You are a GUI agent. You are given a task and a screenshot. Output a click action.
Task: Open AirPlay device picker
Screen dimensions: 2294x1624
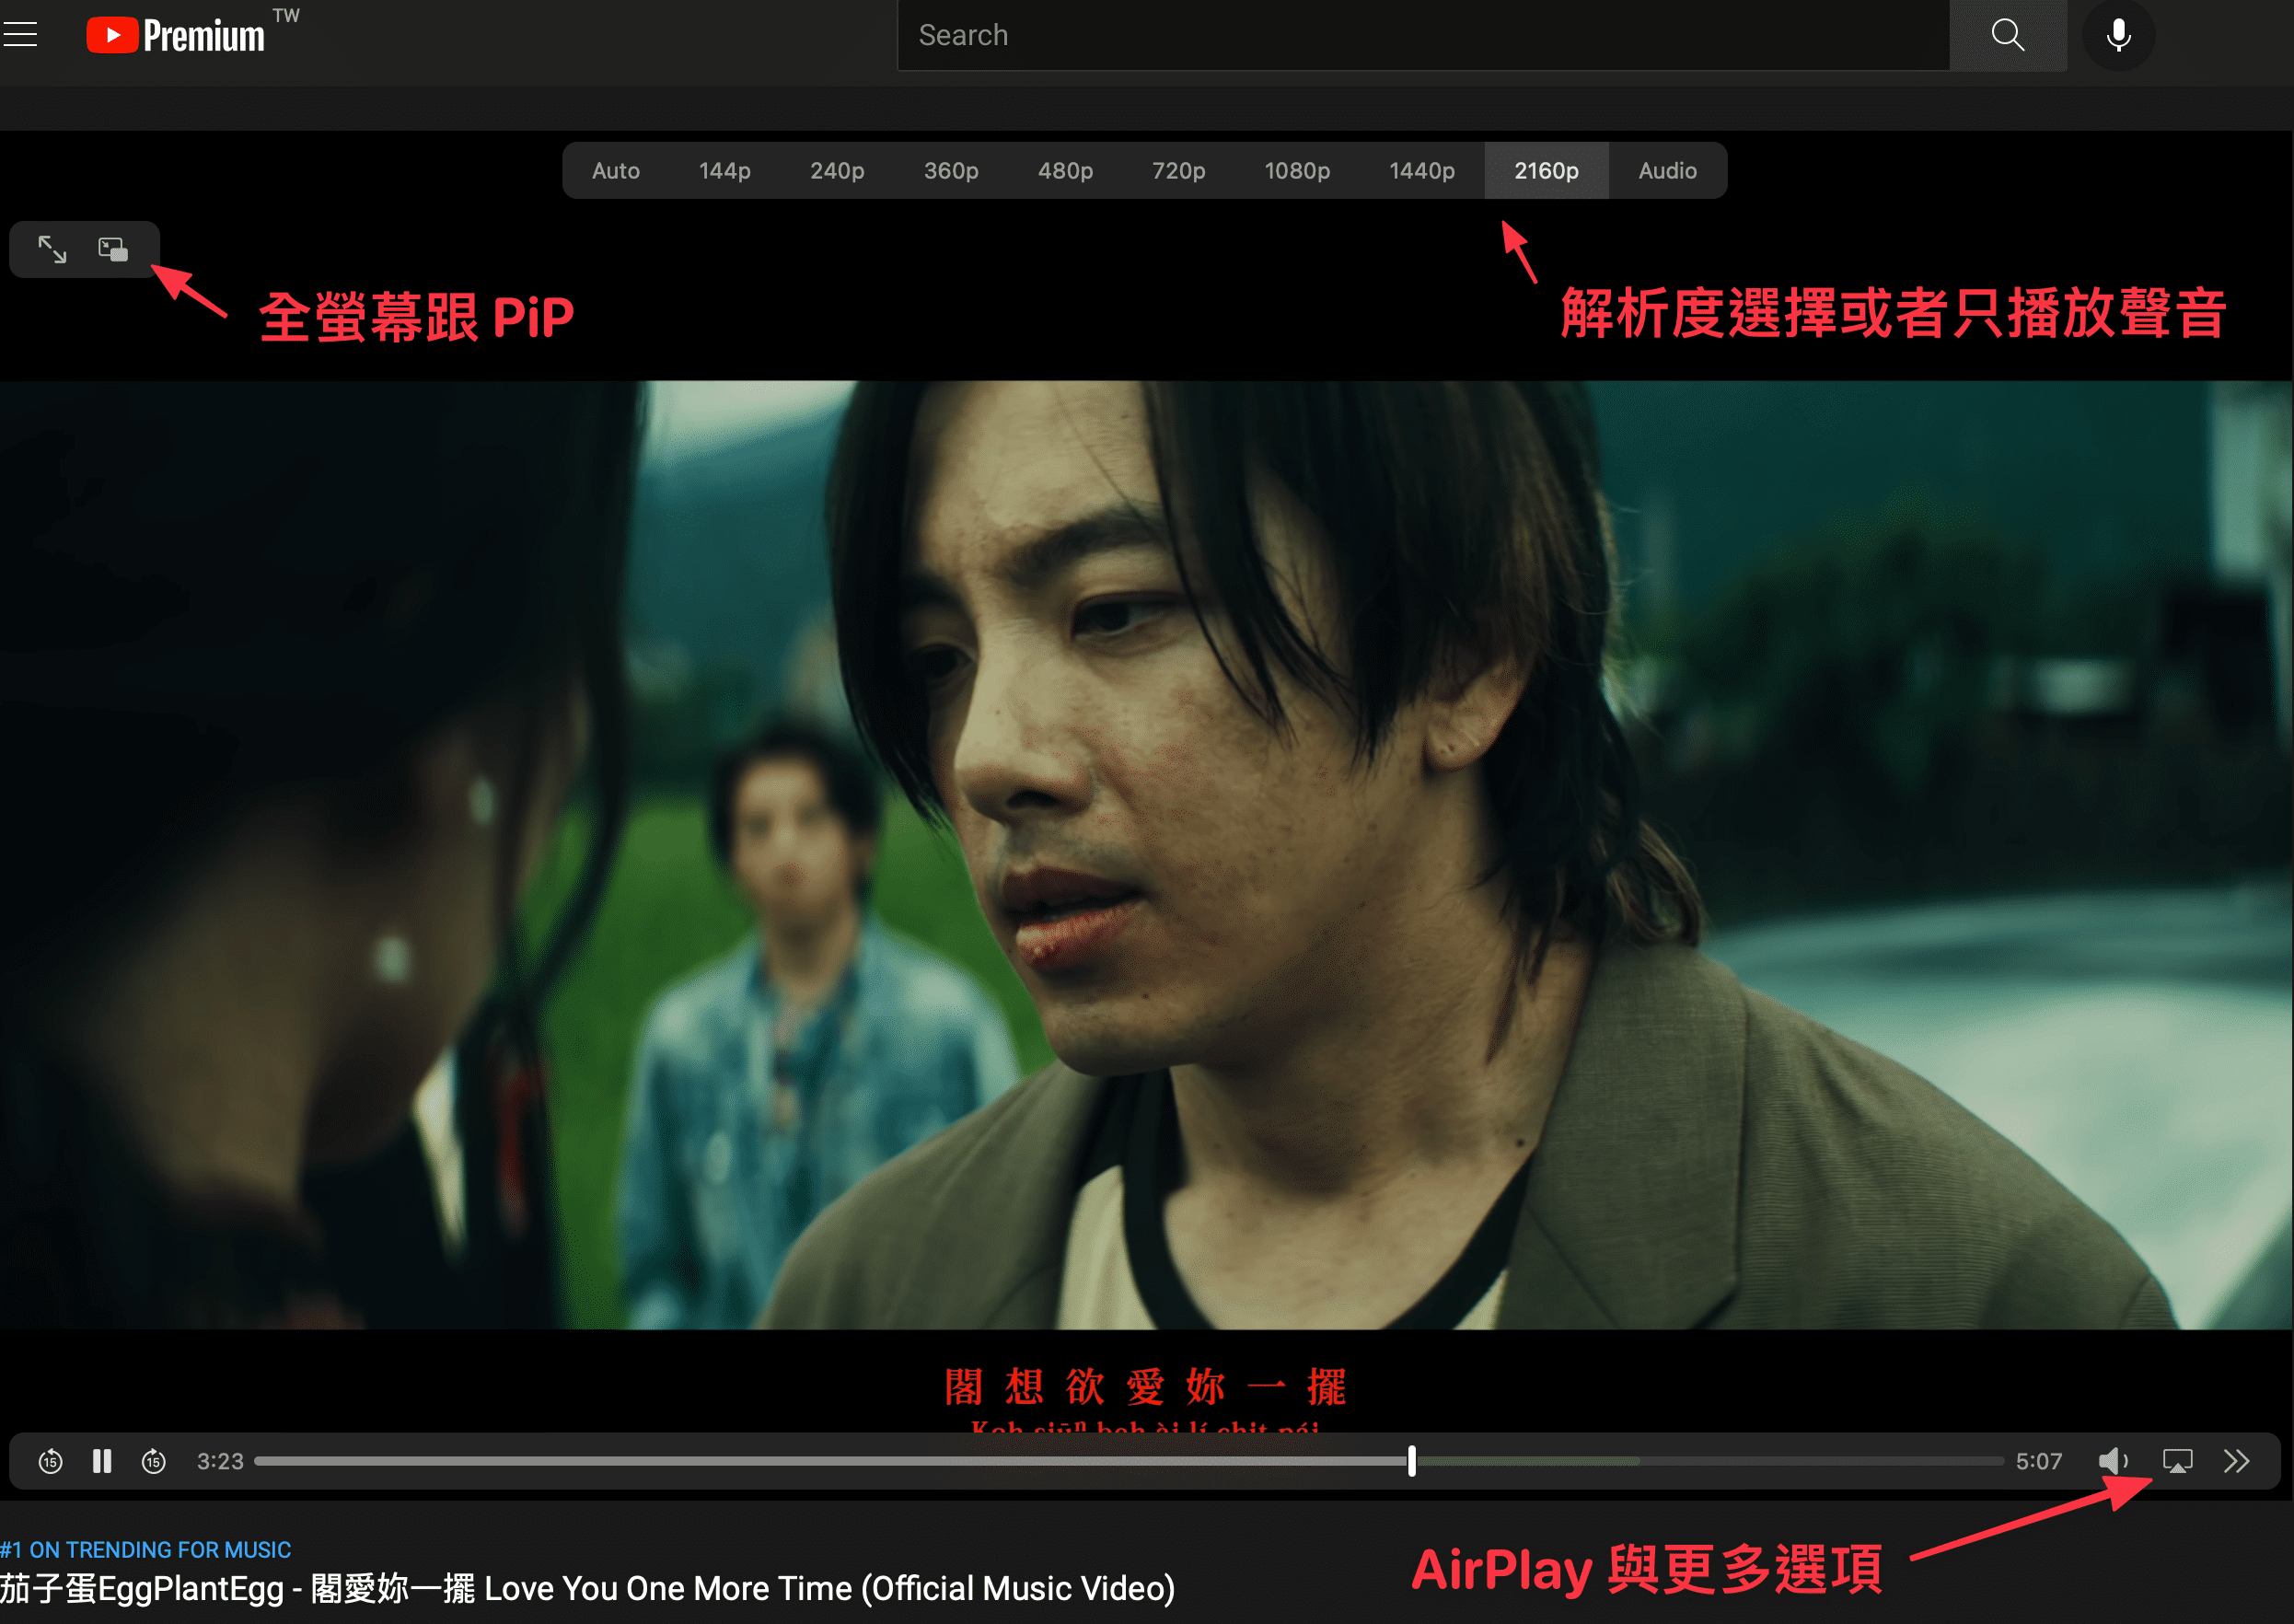(x=2176, y=1461)
